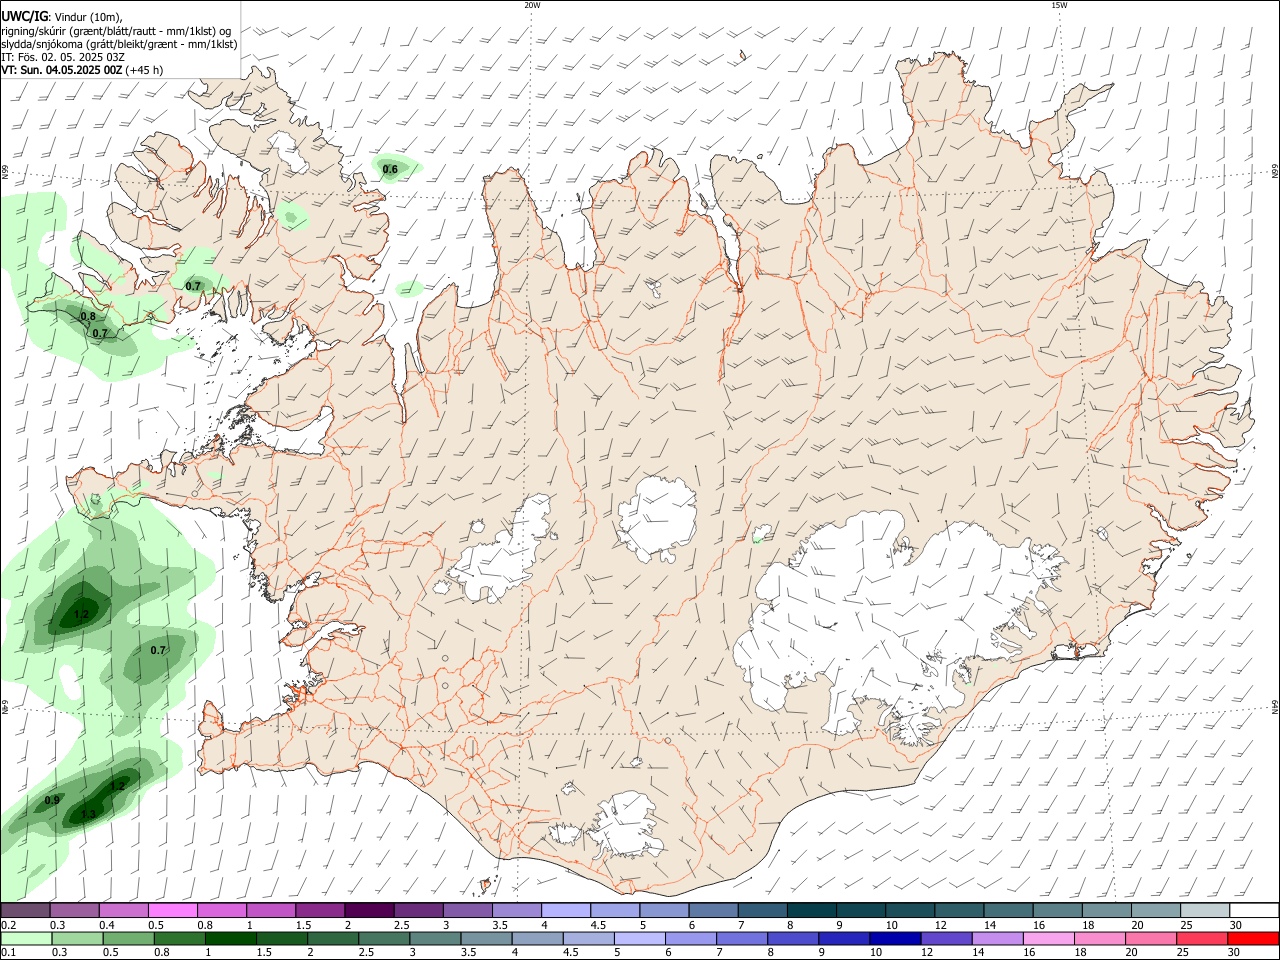Click the small green patch labeled 0.6
Image resolution: width=1280 pixels, height=960 pixels.
tap(396, 167)
